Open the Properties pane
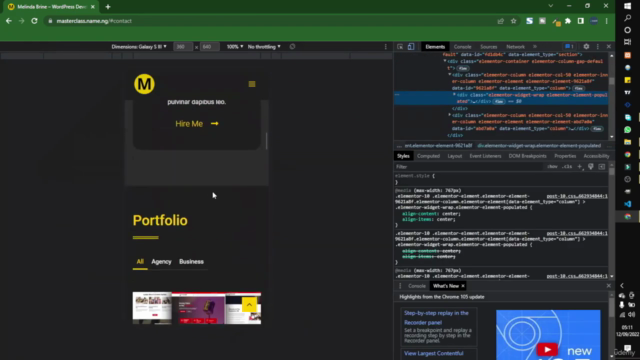 (565, 156)
